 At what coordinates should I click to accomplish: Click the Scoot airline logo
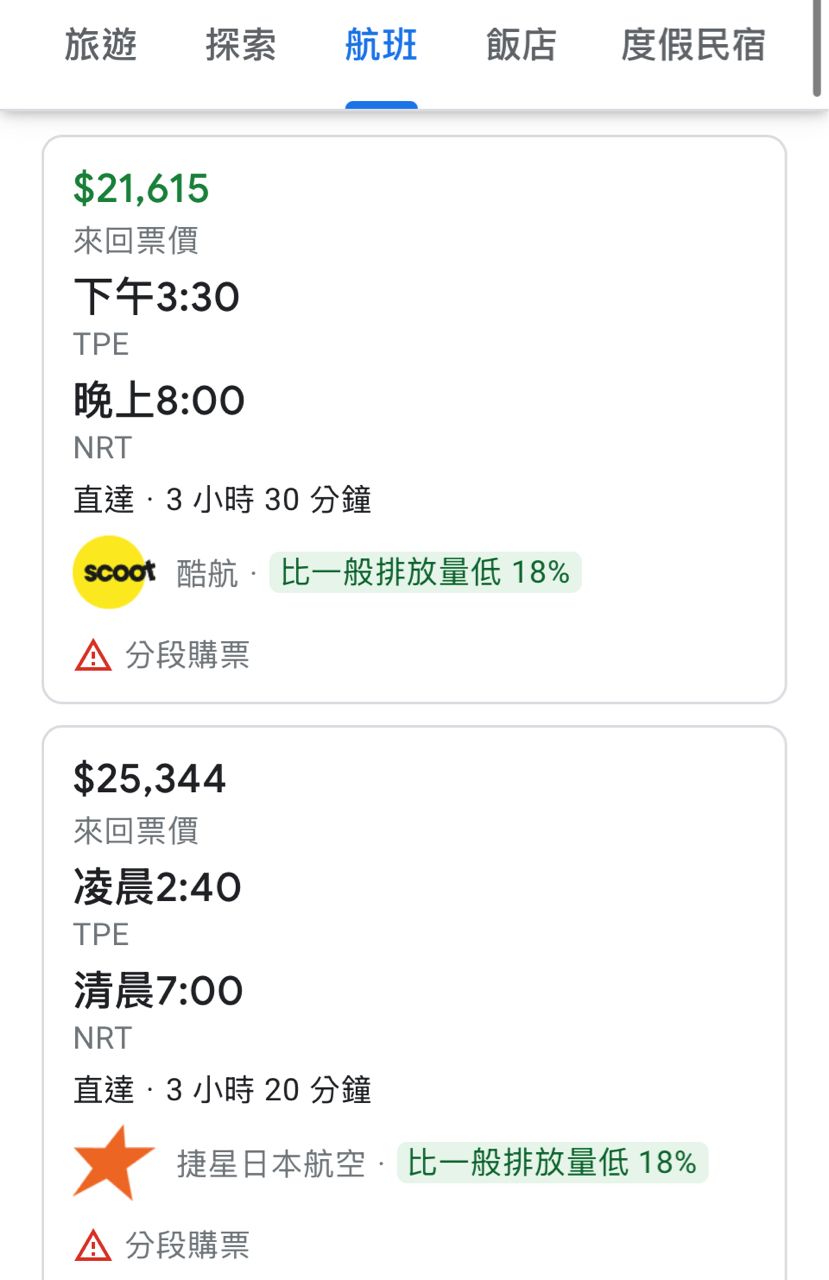tap(109, 572)
